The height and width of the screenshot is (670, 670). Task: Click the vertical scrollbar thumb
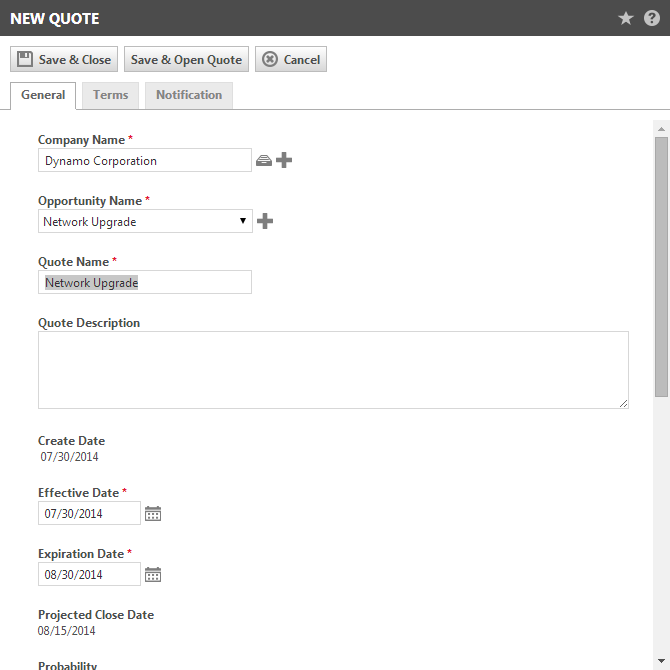661,267
